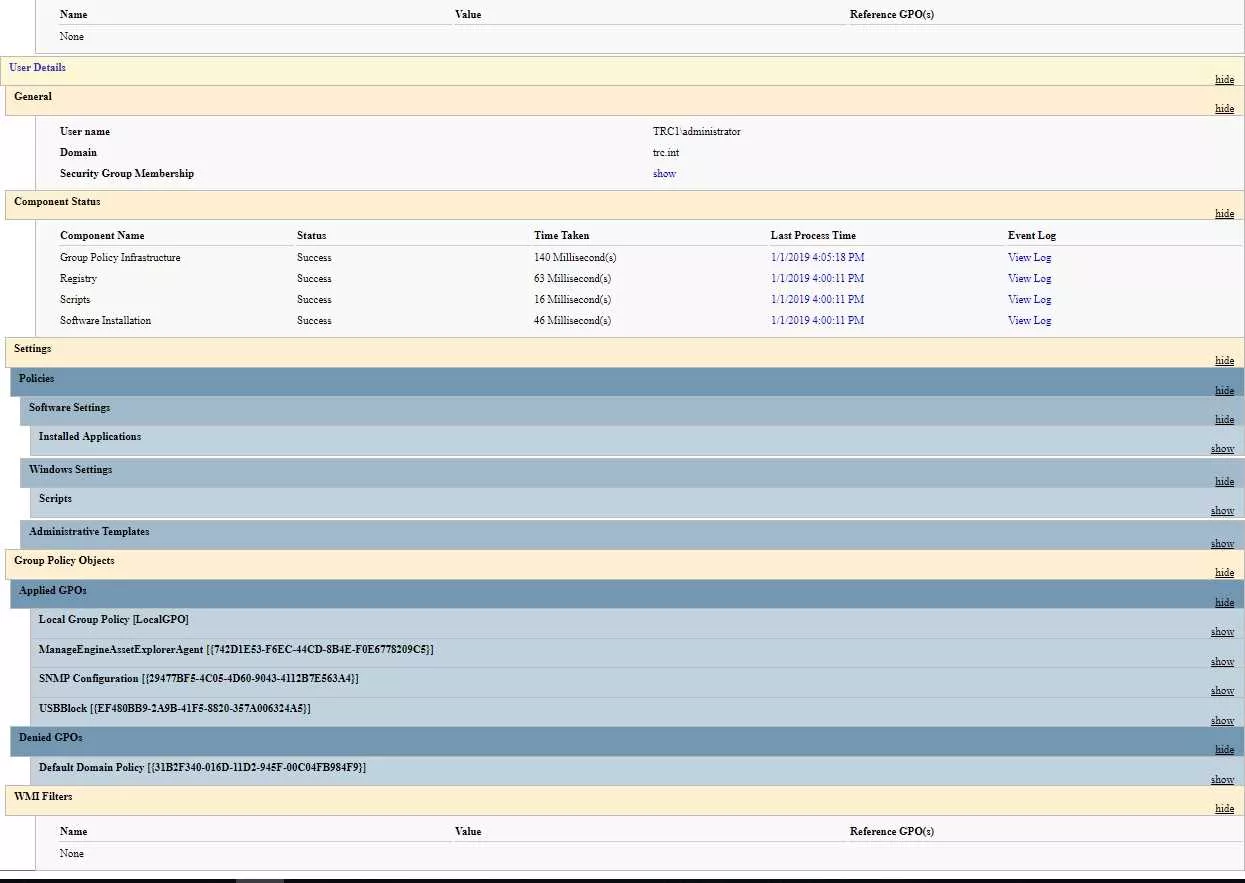1245x883 pixels.
Task: Hide the WMI Filters section
Action: click(x=1224, y=809)
